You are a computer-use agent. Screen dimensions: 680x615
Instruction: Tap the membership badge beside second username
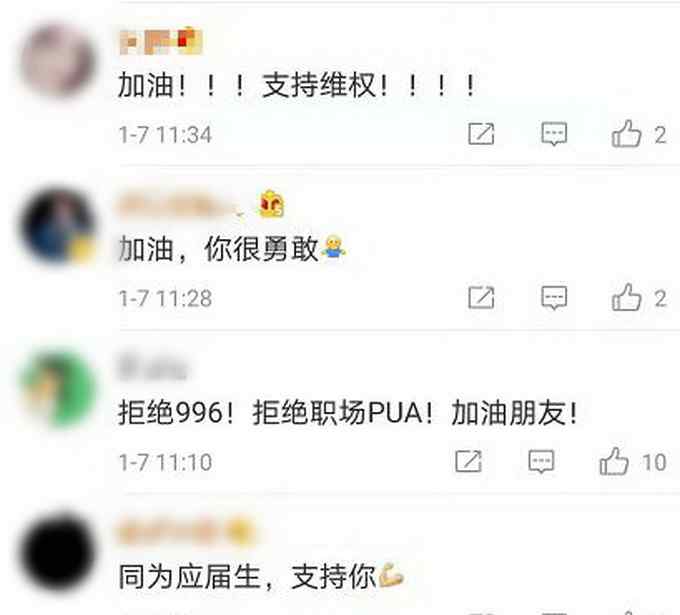tap(271, 204)
